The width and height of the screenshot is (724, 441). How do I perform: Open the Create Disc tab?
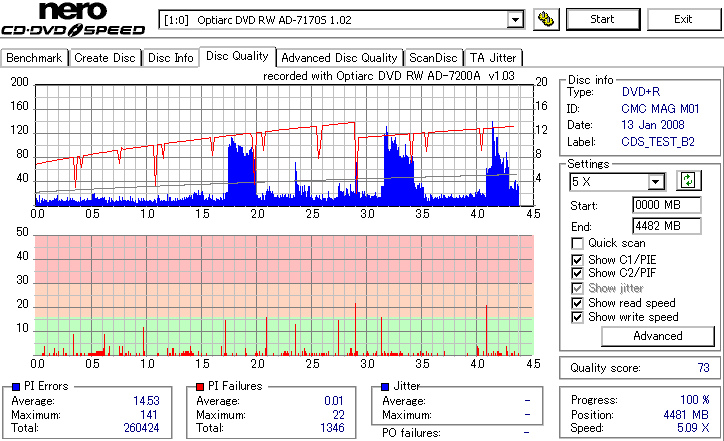pyautogui.click(x=105, y=58)
